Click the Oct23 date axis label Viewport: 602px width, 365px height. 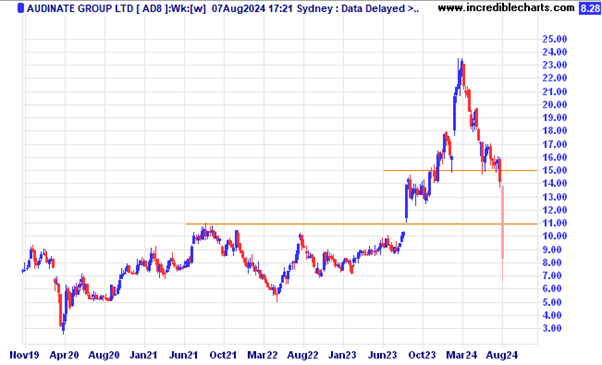(x=422, y=355)
